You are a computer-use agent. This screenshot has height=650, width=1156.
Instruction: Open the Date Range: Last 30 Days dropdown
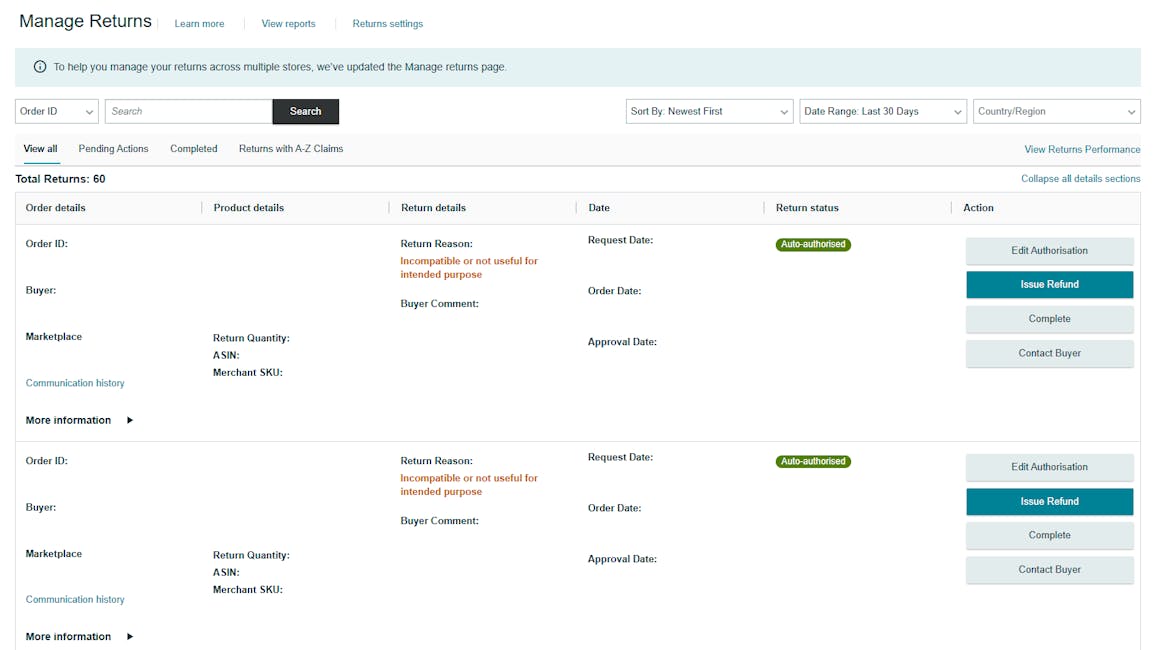[883, 112]
